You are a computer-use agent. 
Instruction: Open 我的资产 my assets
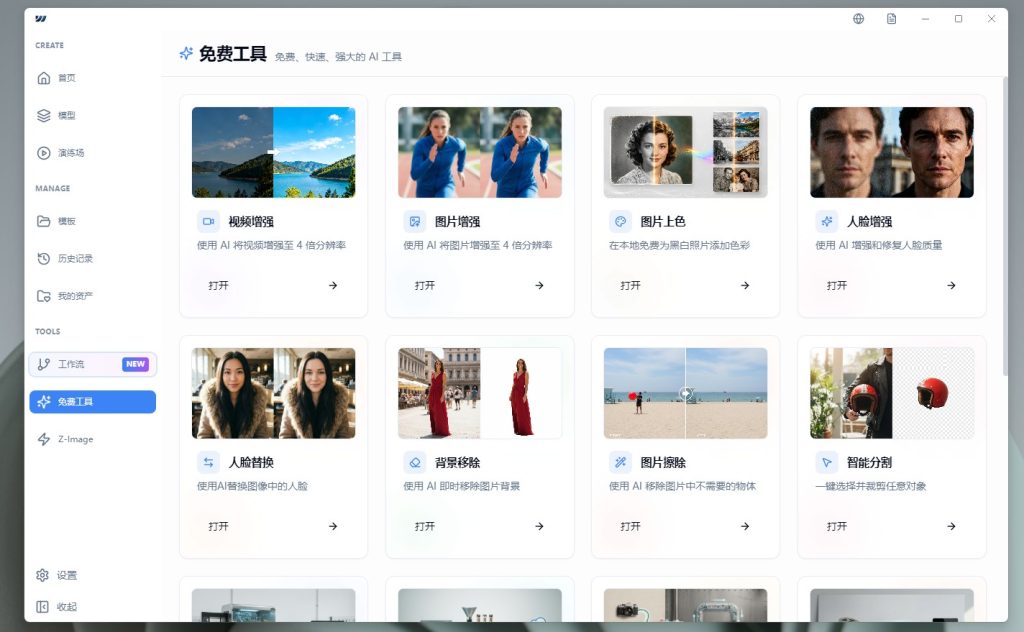pyautogui.click(x=92, y=296)
